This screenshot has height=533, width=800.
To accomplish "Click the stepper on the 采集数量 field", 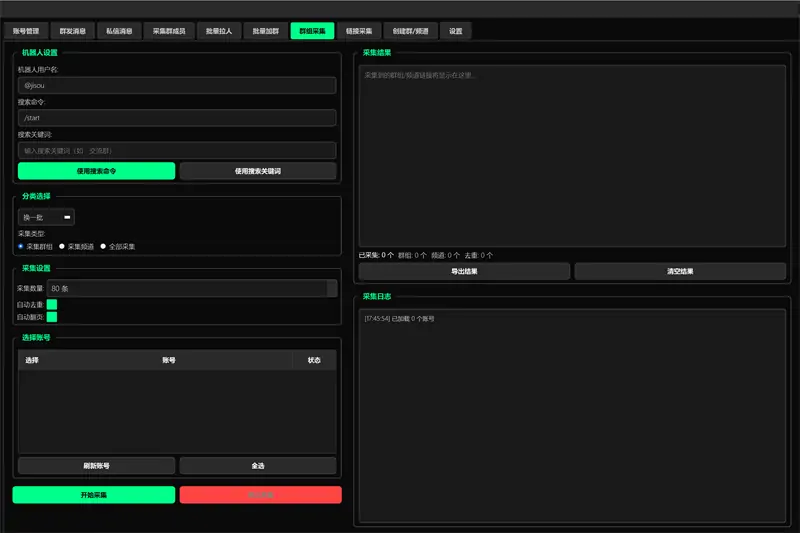I will pos(332,289).
